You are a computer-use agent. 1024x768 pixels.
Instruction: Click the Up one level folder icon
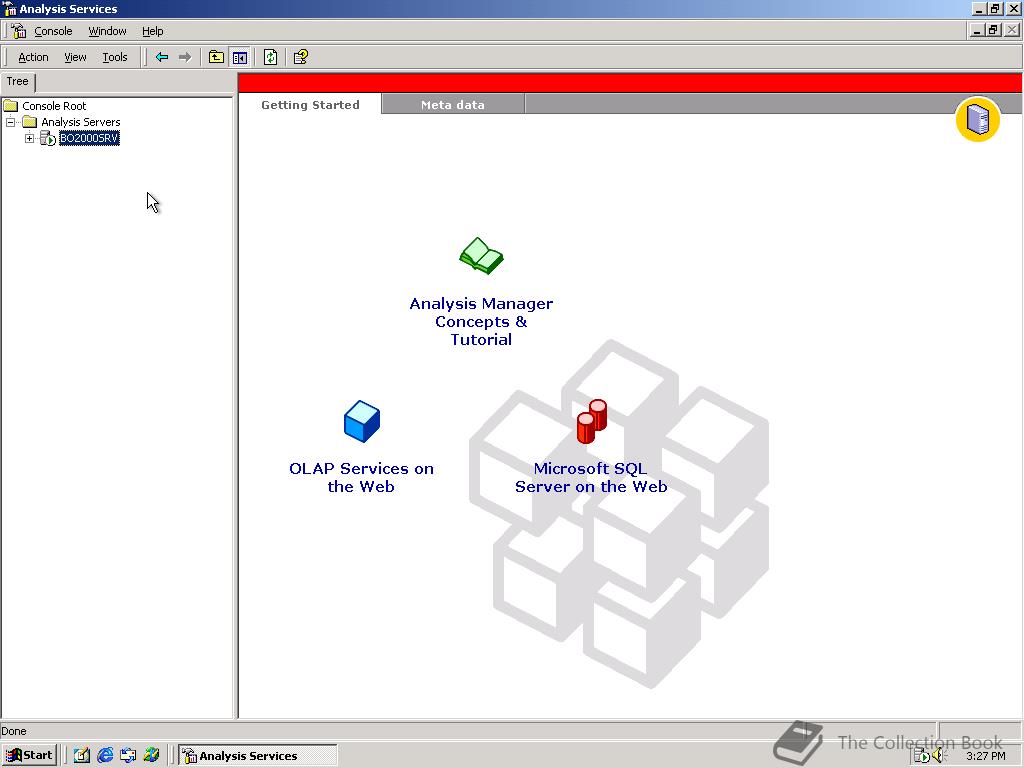[216, 57]
